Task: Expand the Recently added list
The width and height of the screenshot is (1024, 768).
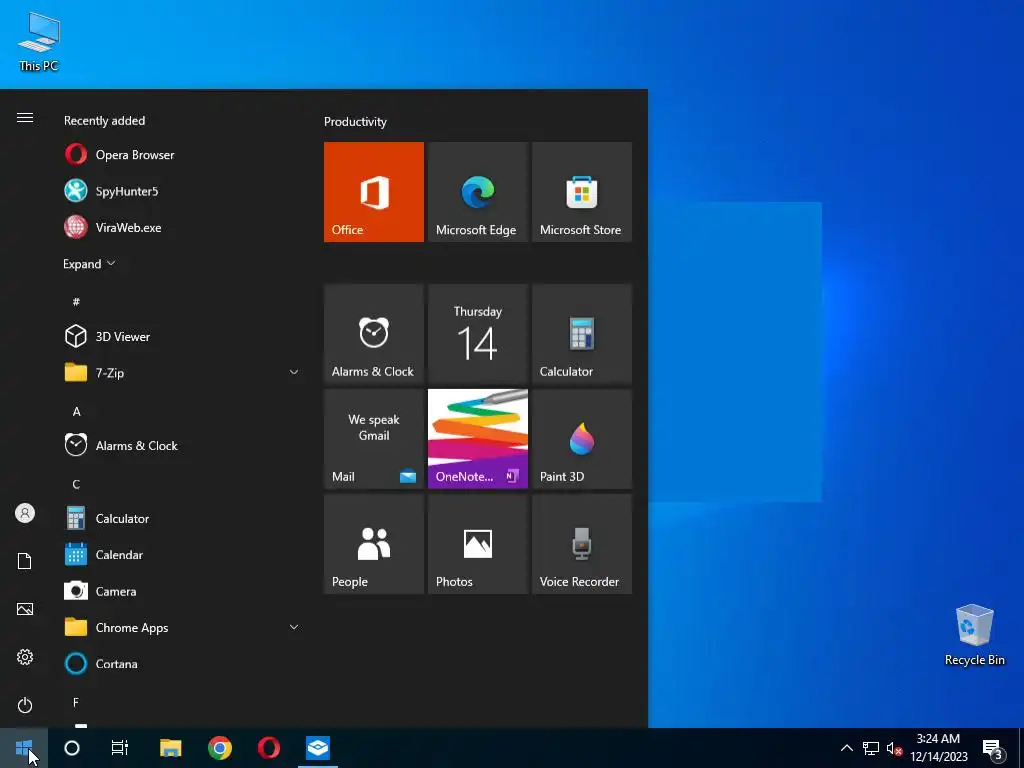Action: [x=89, y=264]
